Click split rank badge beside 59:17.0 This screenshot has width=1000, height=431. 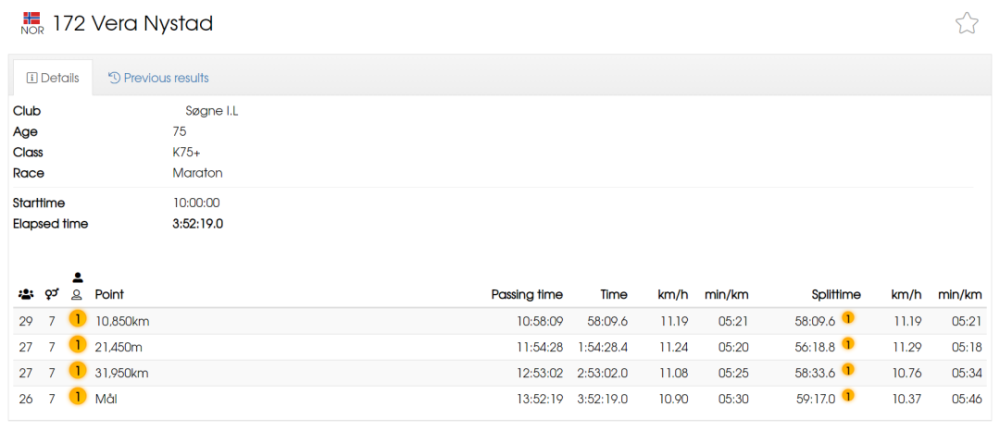(848, 396)
